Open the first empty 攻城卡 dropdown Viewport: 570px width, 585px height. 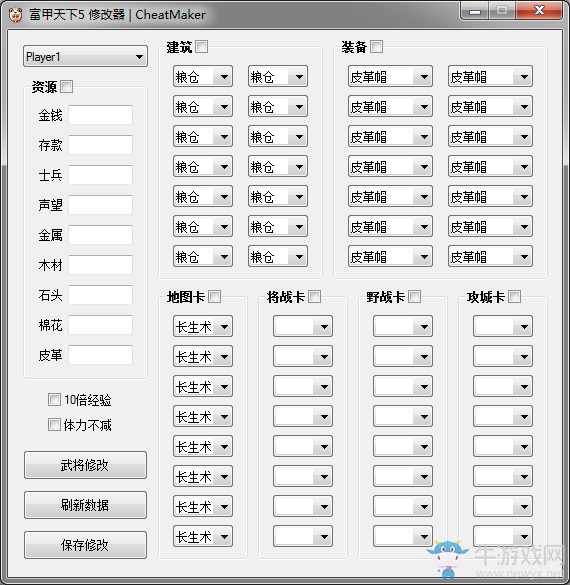click(x=502, y=326)
